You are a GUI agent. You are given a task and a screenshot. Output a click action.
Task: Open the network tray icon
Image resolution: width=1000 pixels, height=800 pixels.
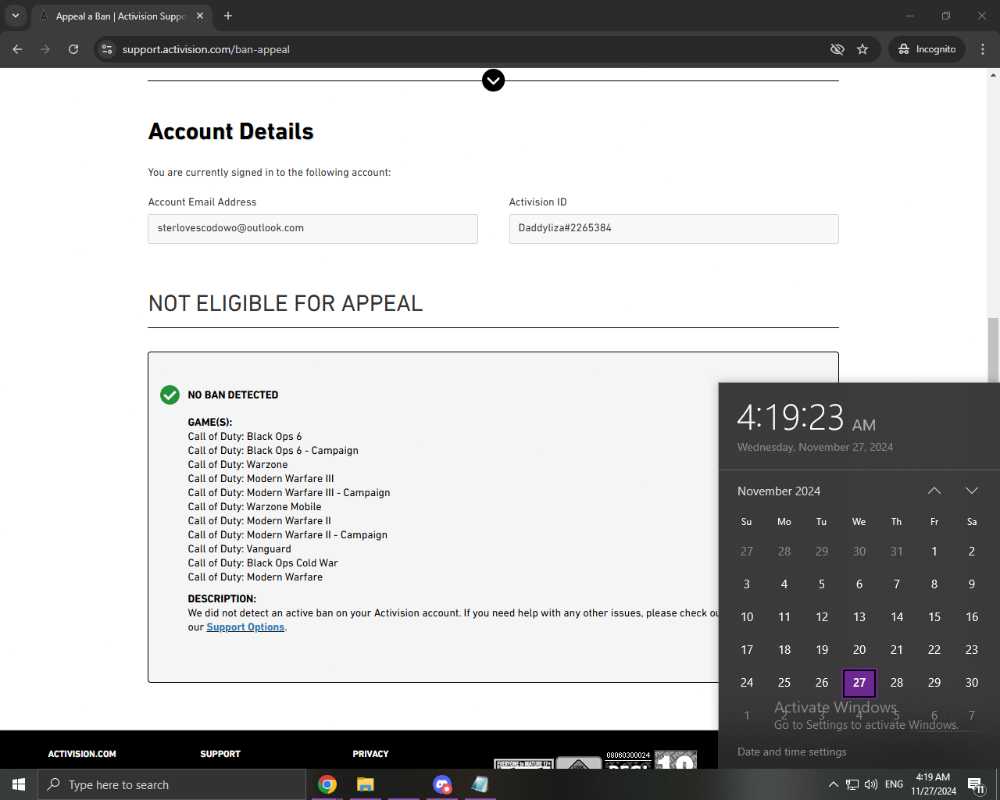click(x=852, y=784)
